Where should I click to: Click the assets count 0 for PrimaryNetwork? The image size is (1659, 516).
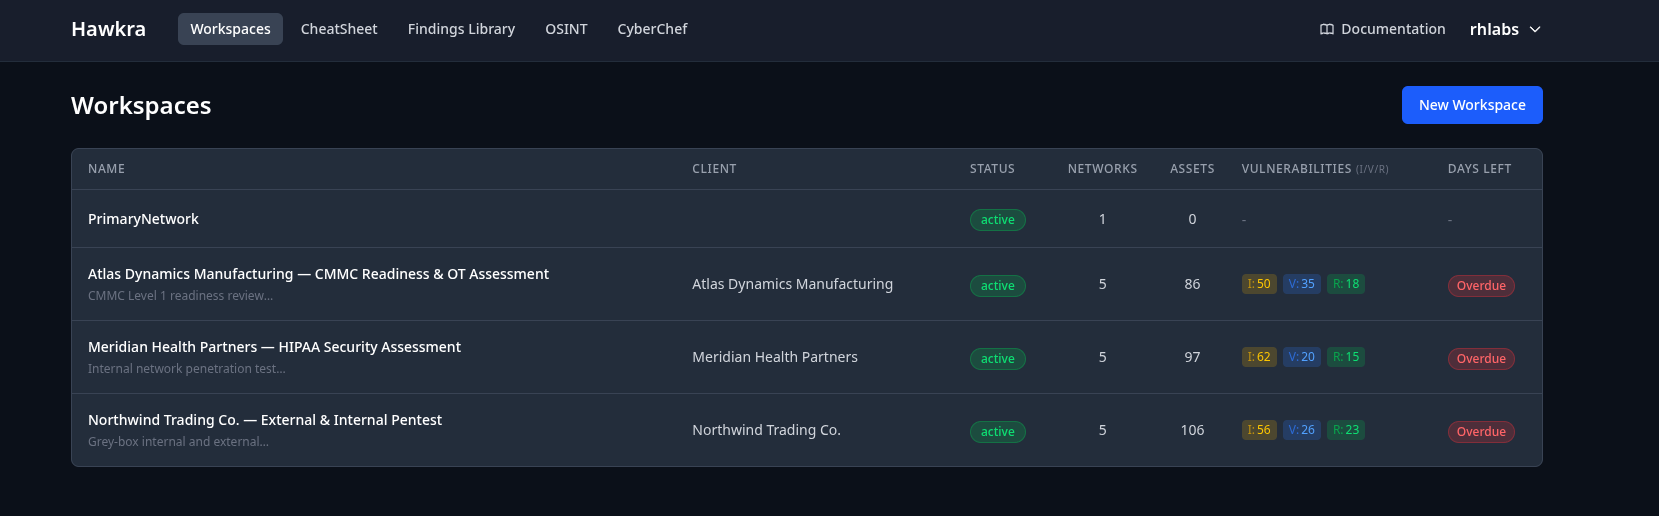(x=1192, y=219)
